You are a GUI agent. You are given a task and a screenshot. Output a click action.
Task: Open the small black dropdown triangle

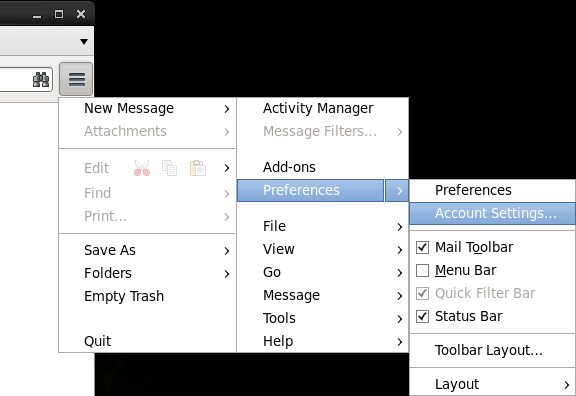coord(84,42)
